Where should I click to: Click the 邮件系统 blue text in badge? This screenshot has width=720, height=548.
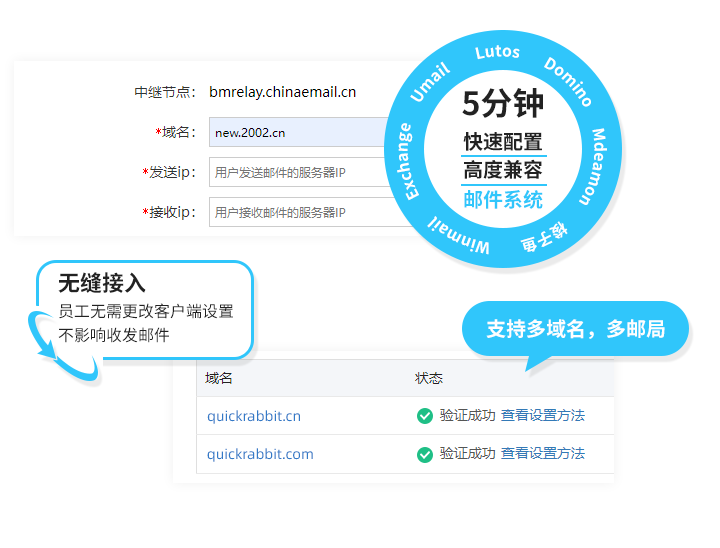tap(503, 200)
